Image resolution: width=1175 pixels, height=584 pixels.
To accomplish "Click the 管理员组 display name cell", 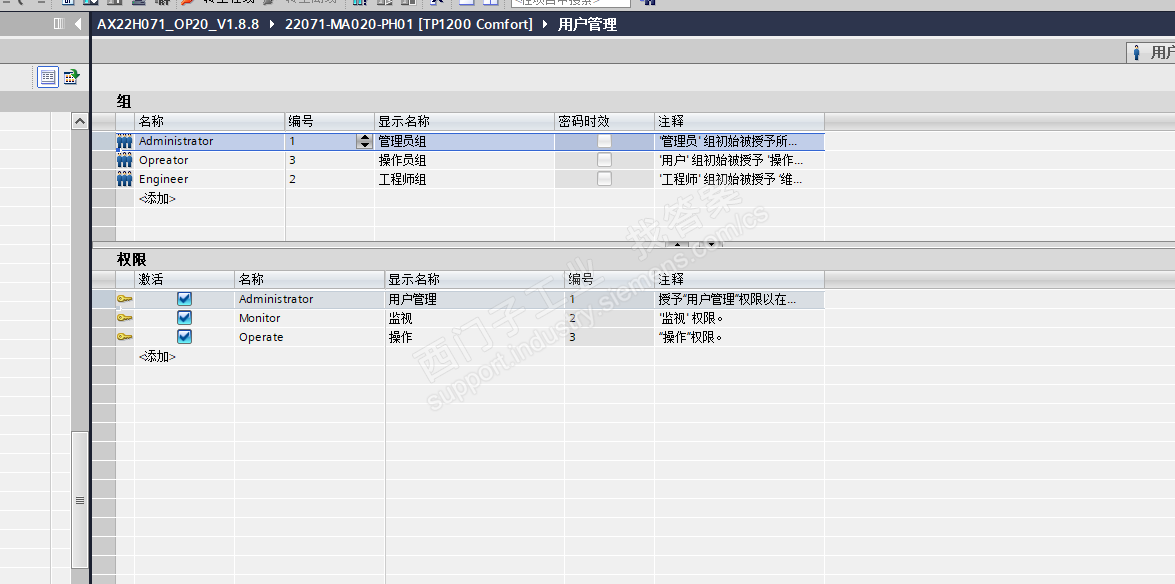I will [465, 141].
